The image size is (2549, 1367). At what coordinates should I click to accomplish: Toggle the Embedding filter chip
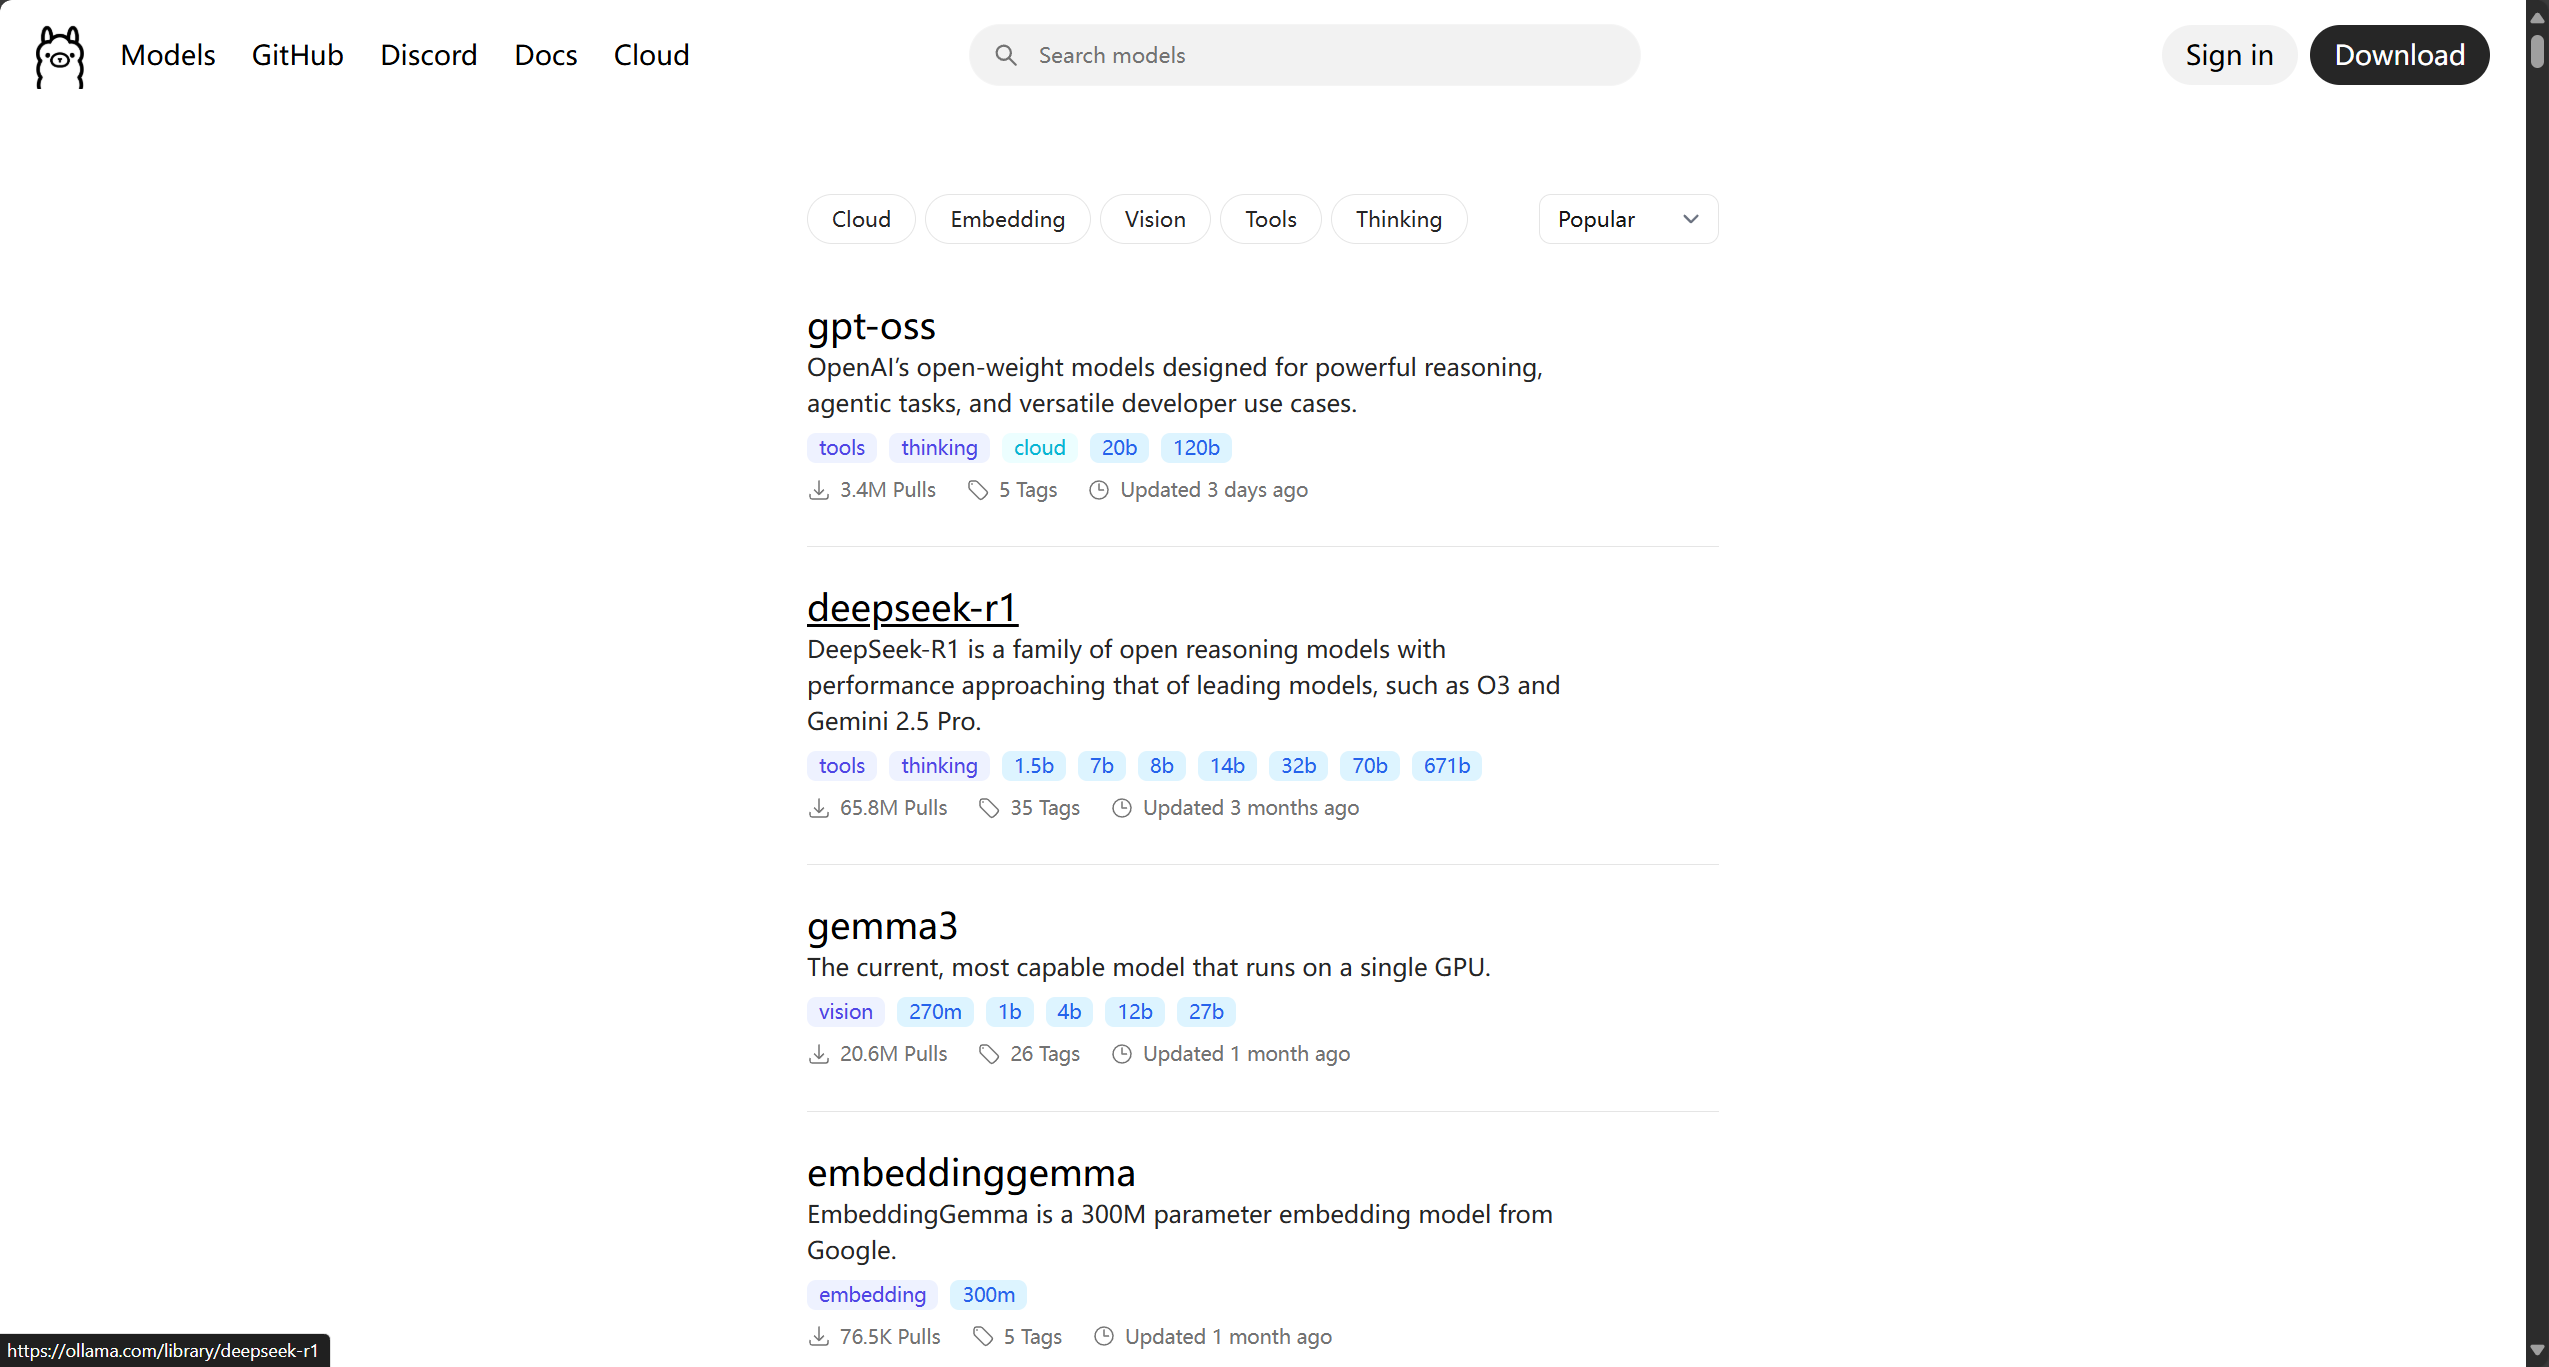pos(1007,219)
